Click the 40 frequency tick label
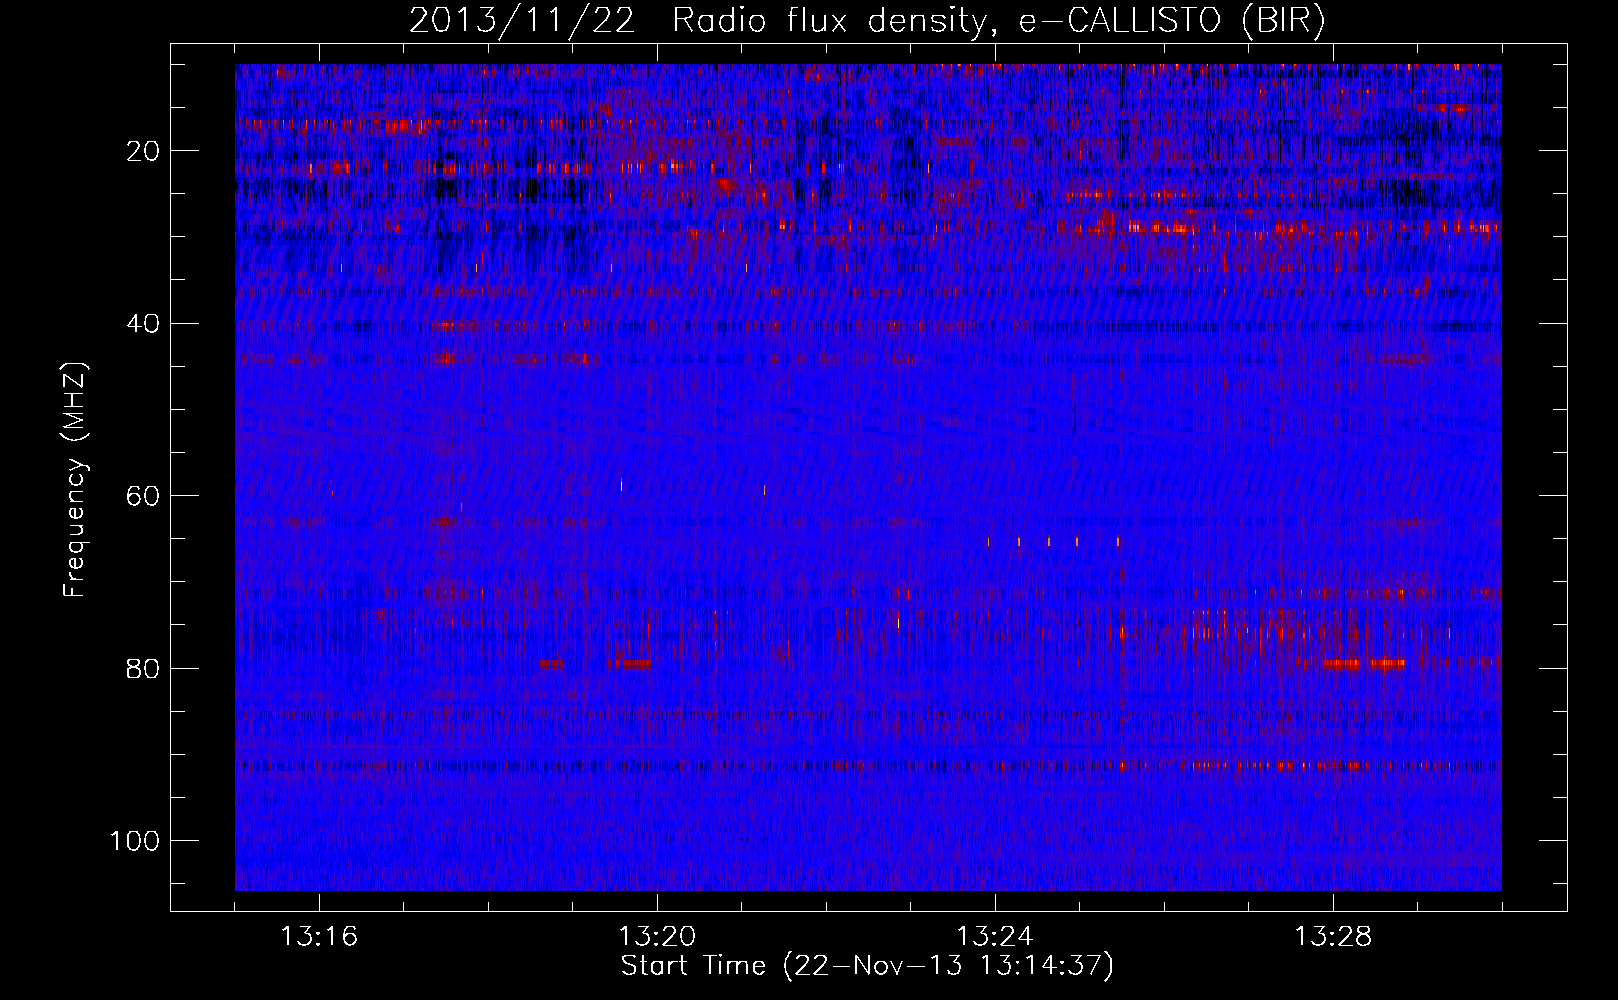 (x=144, y=324)
